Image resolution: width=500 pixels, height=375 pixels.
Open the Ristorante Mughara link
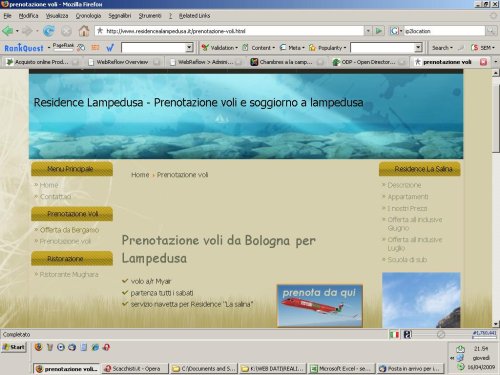pos(69,274)
